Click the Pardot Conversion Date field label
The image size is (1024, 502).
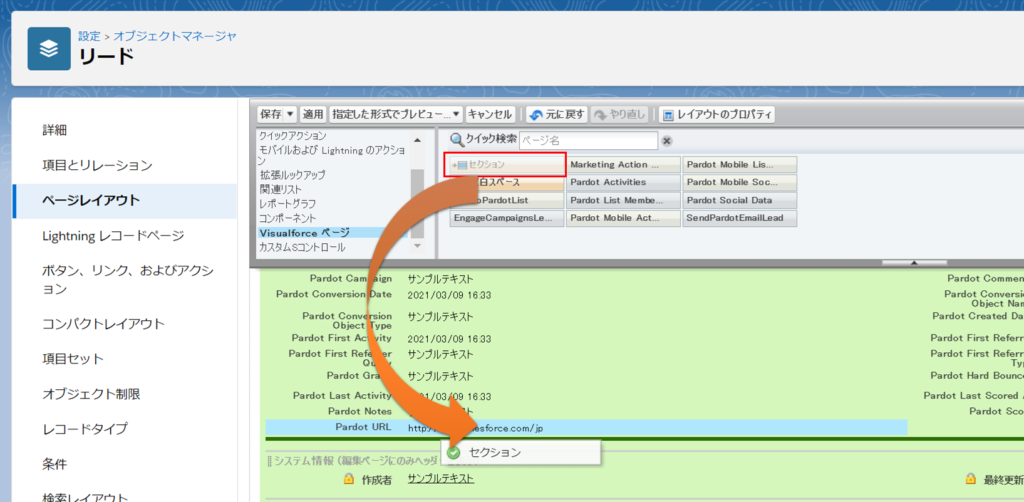334,294
